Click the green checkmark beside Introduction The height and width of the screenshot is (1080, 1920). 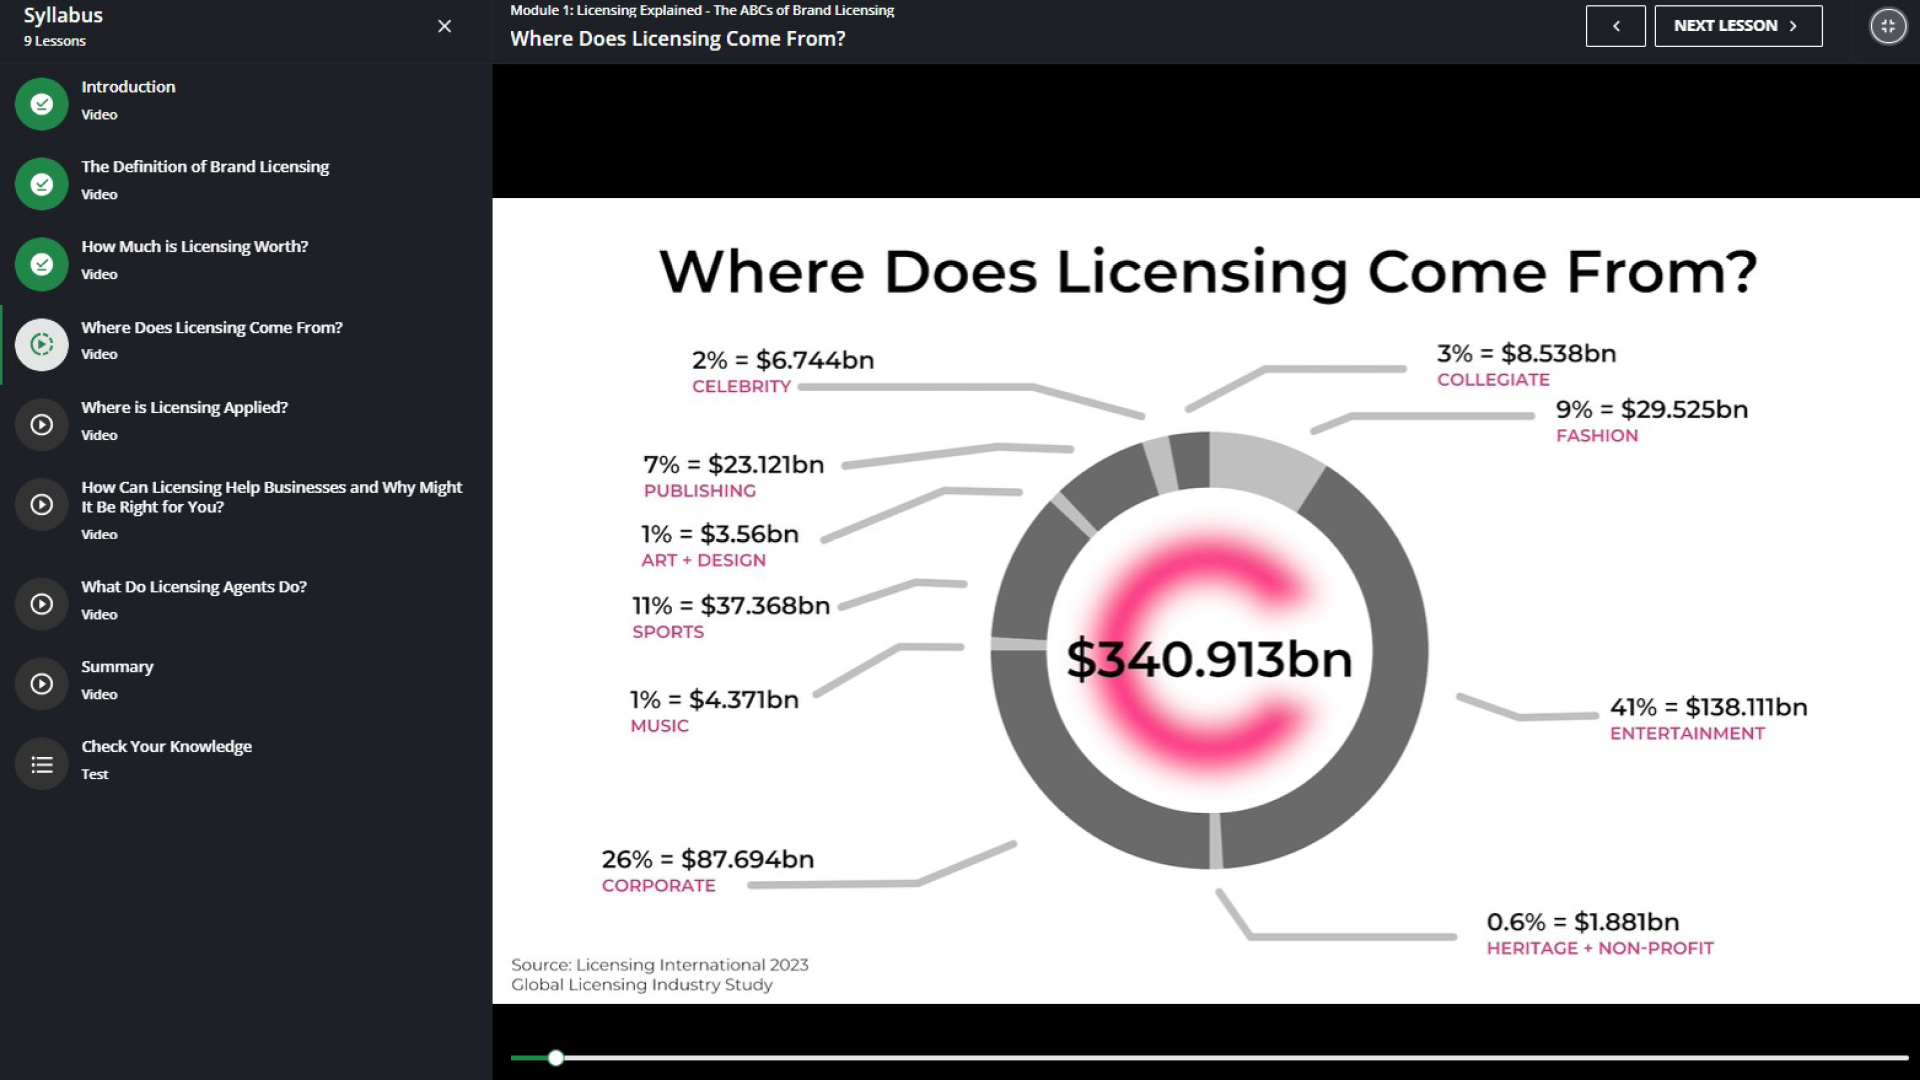click(x=41, y=103)
